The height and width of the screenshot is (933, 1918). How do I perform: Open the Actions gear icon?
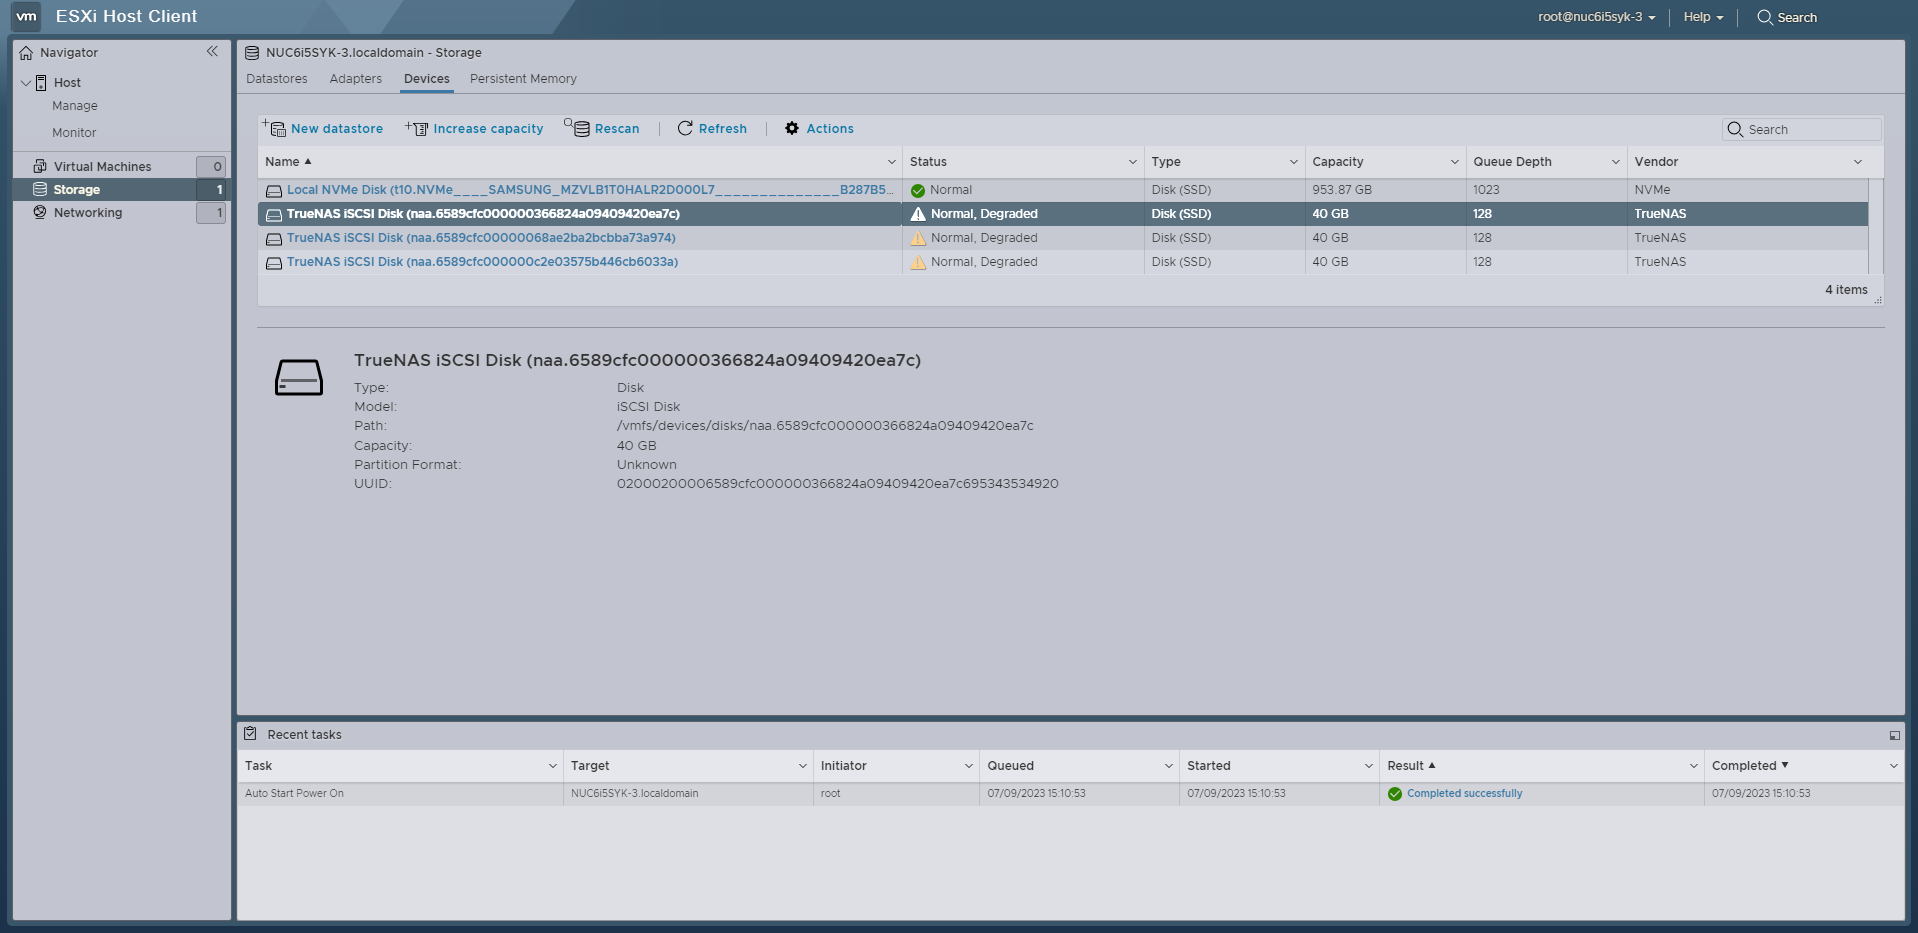click(x=792, y=128)
